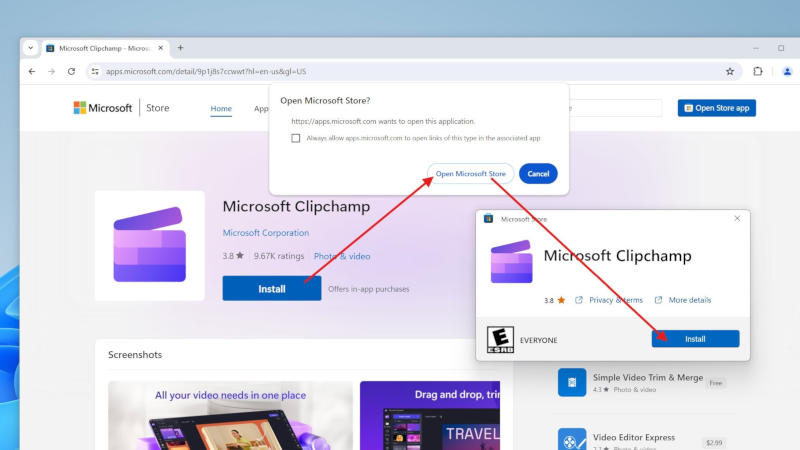Screen dimensions: 800x450
Task: Select the Home tab in Store navigation
Action: click(x=221, y=109)
